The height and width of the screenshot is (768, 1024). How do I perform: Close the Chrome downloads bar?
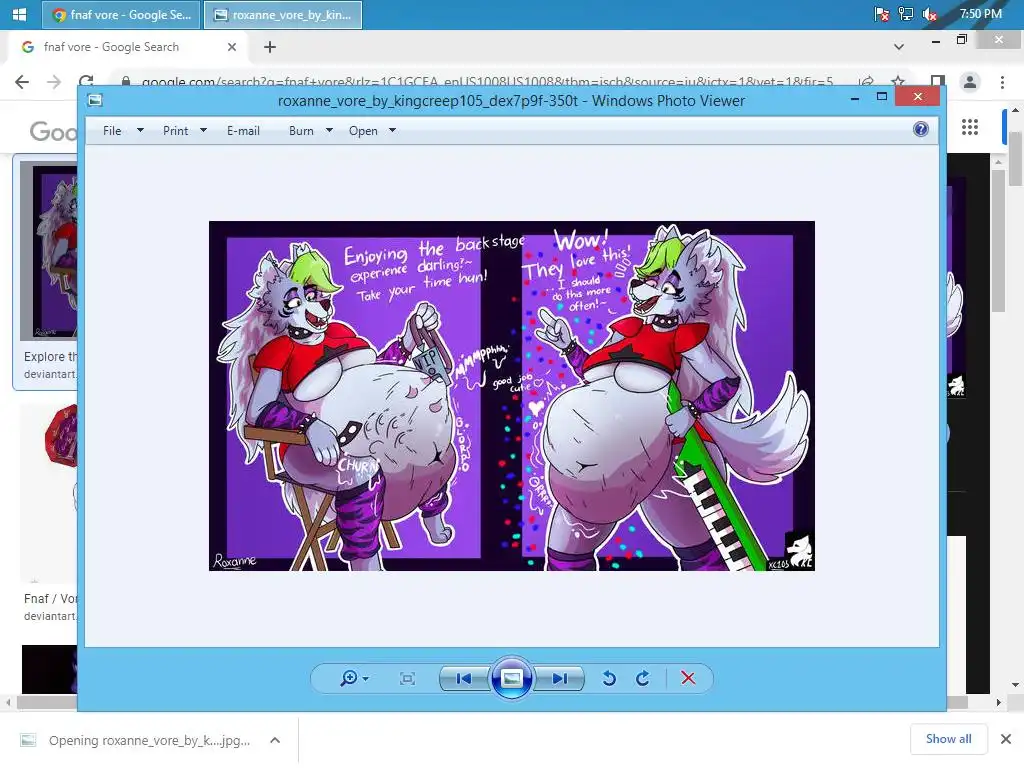tap(1006, 739)
